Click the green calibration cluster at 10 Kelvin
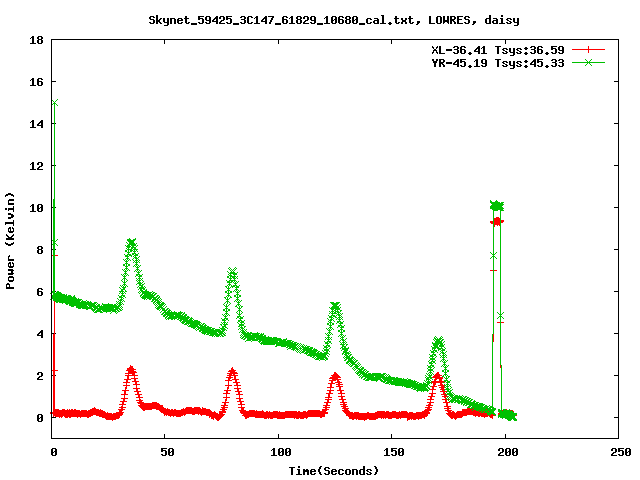 point(497,206)
